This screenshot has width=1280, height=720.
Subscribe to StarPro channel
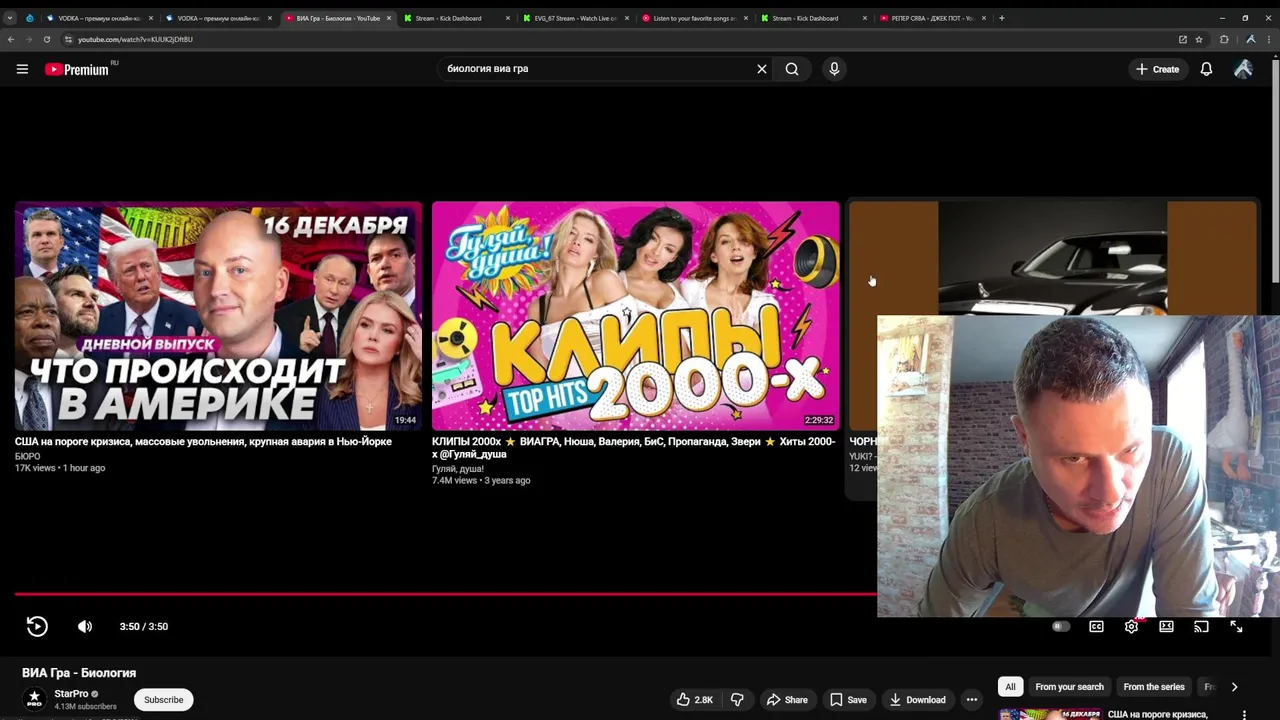coord(163,700)
